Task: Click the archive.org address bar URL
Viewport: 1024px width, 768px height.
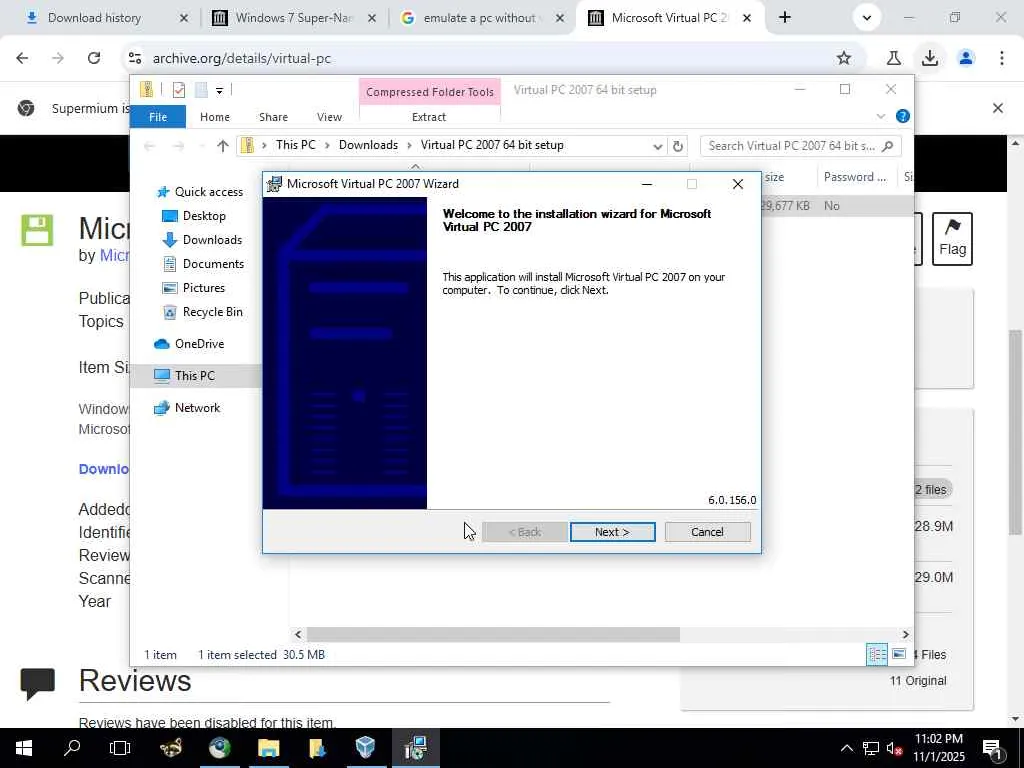Action: 242,58
